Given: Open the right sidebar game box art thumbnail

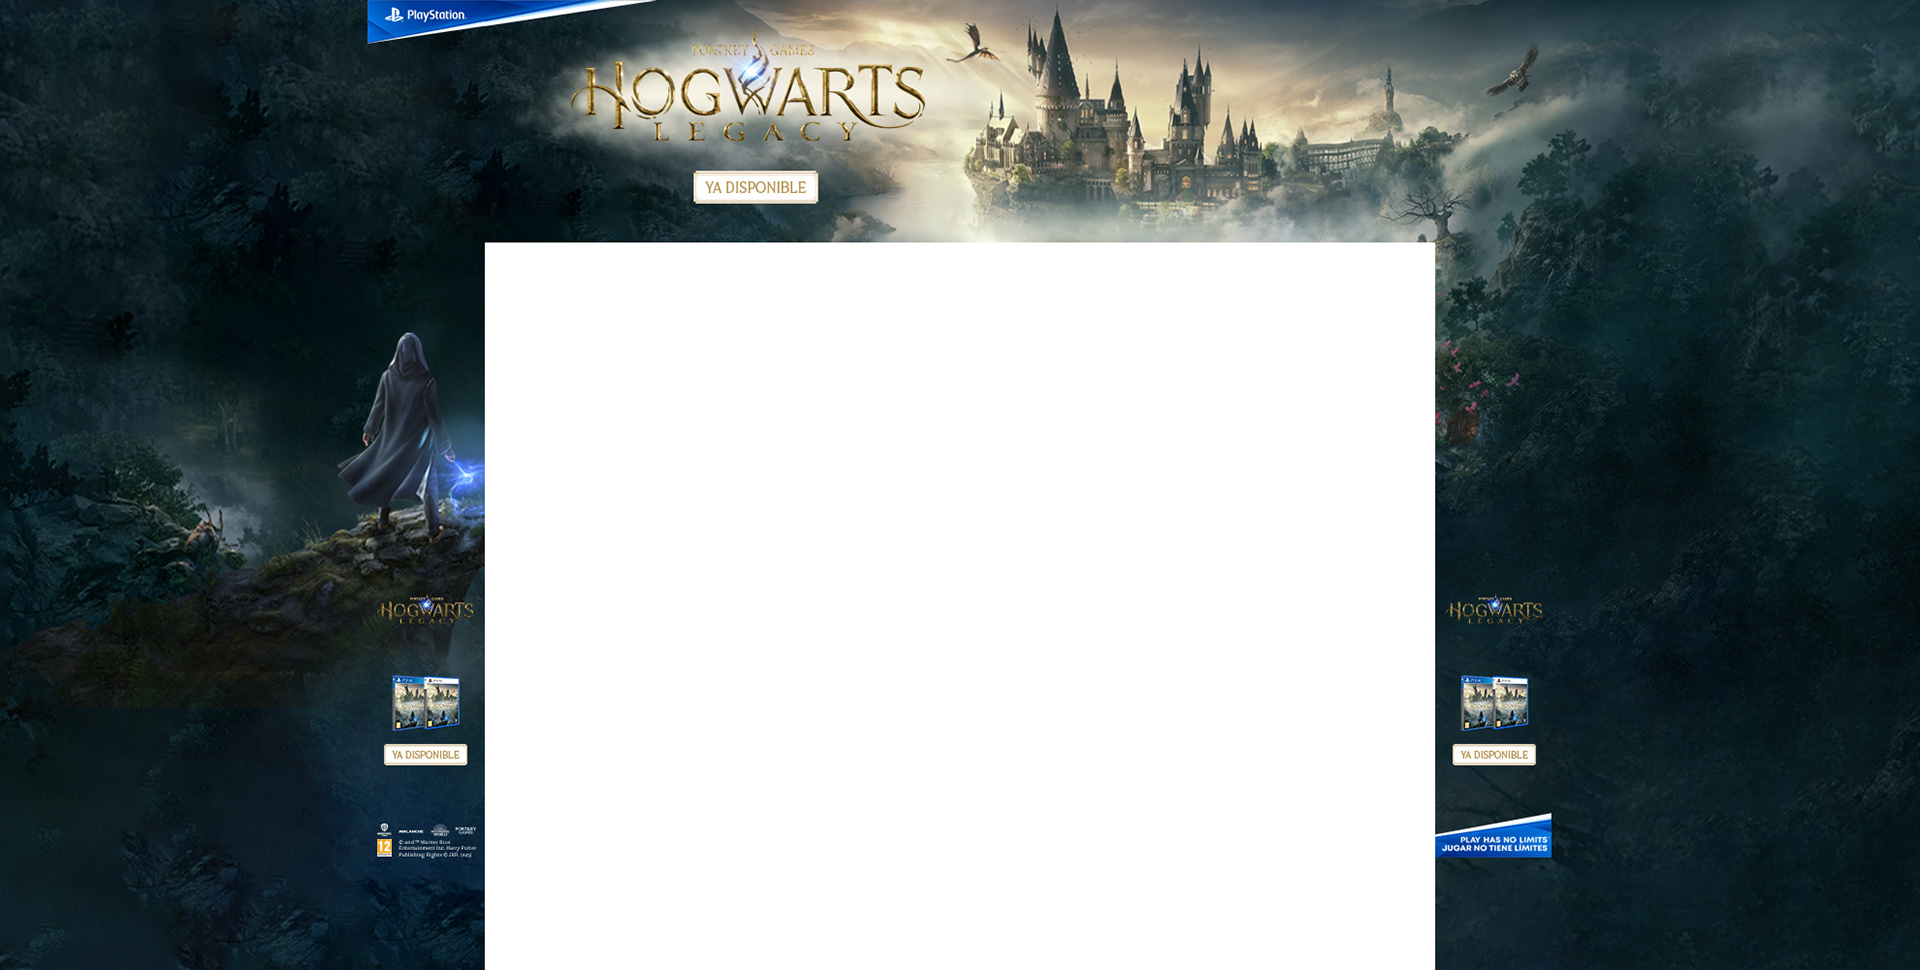Looking at the screenshot, I should coord(1494,702).
